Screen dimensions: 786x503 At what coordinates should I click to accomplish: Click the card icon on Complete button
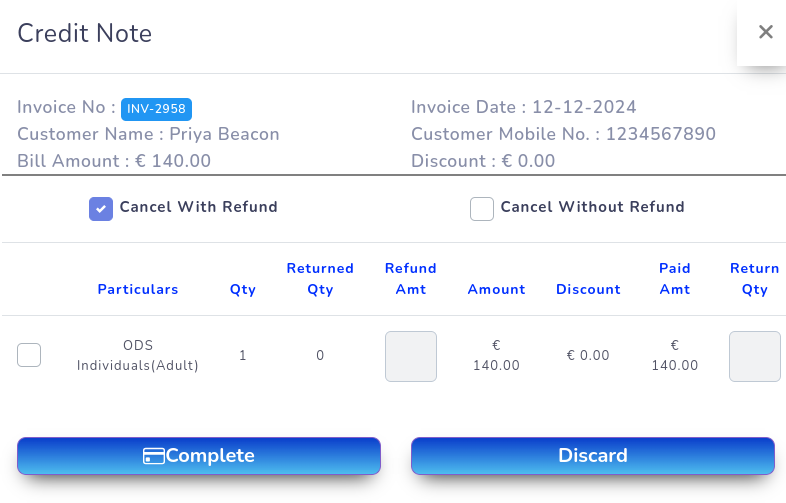[154, 456]
